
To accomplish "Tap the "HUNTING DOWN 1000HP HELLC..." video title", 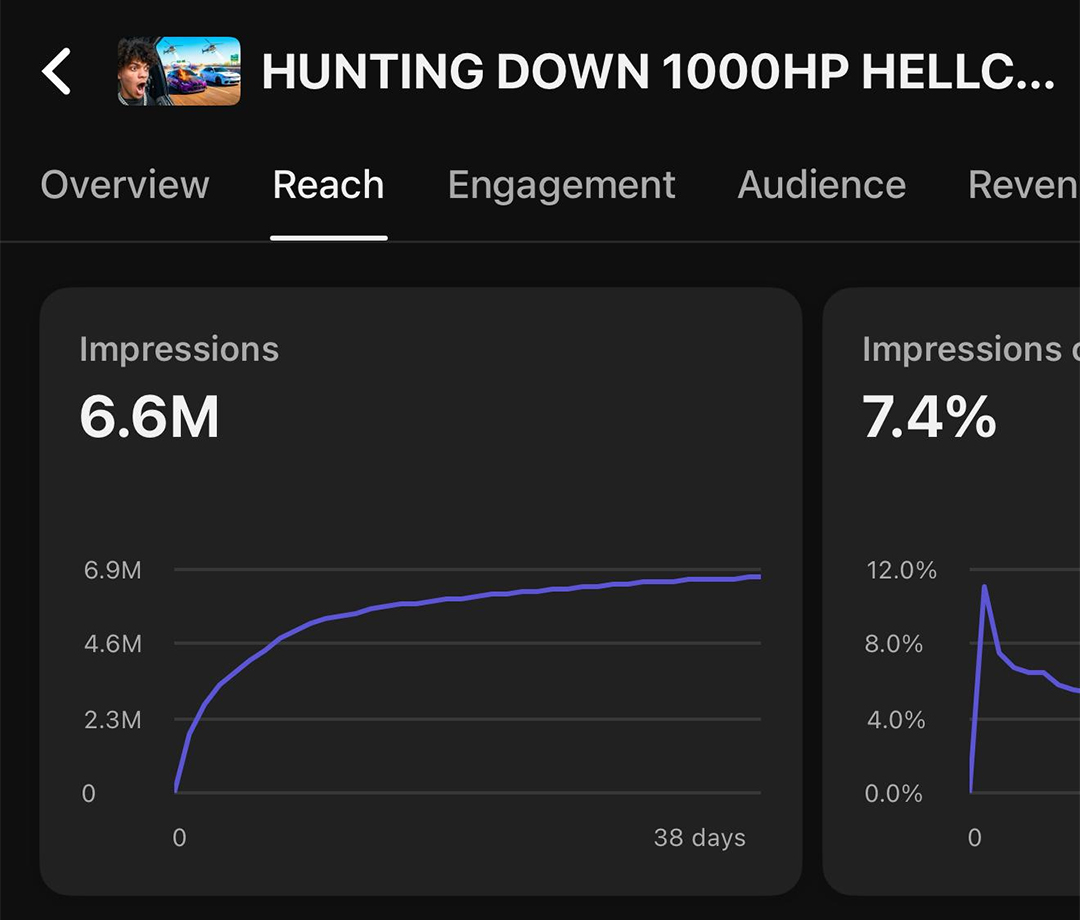I will pos(657,72).
